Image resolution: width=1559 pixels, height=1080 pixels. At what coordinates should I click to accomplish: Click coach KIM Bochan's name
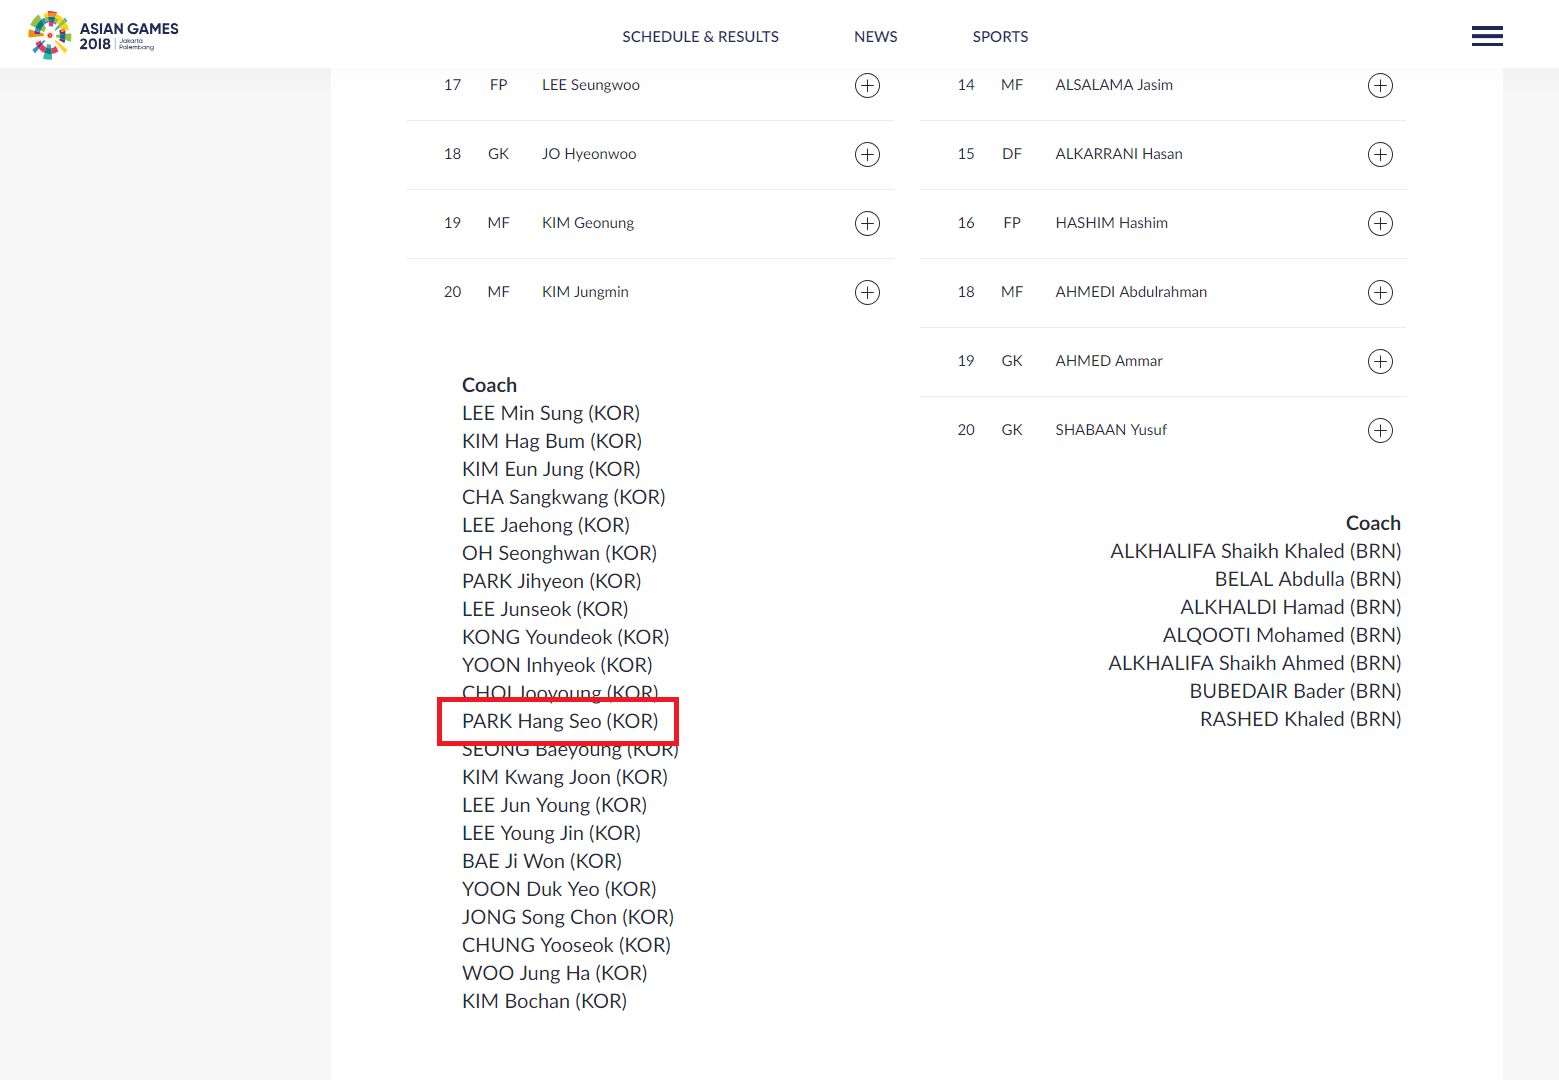[x=544, y=1000]
